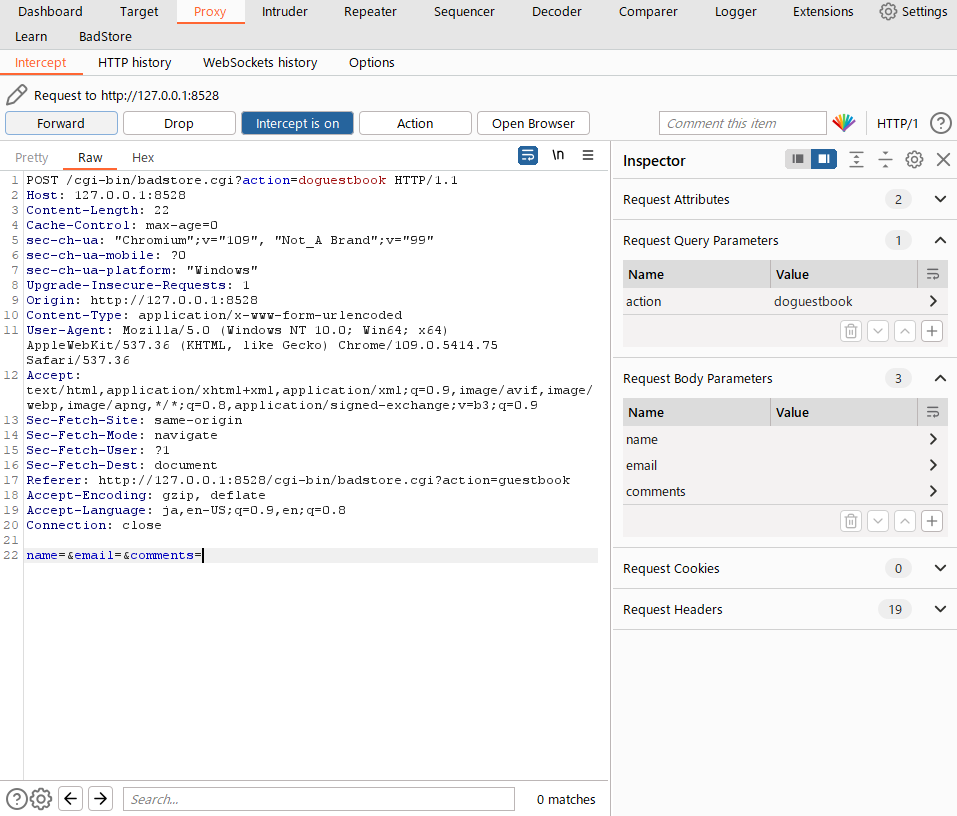Go to next search match arrow

[100, 798]
